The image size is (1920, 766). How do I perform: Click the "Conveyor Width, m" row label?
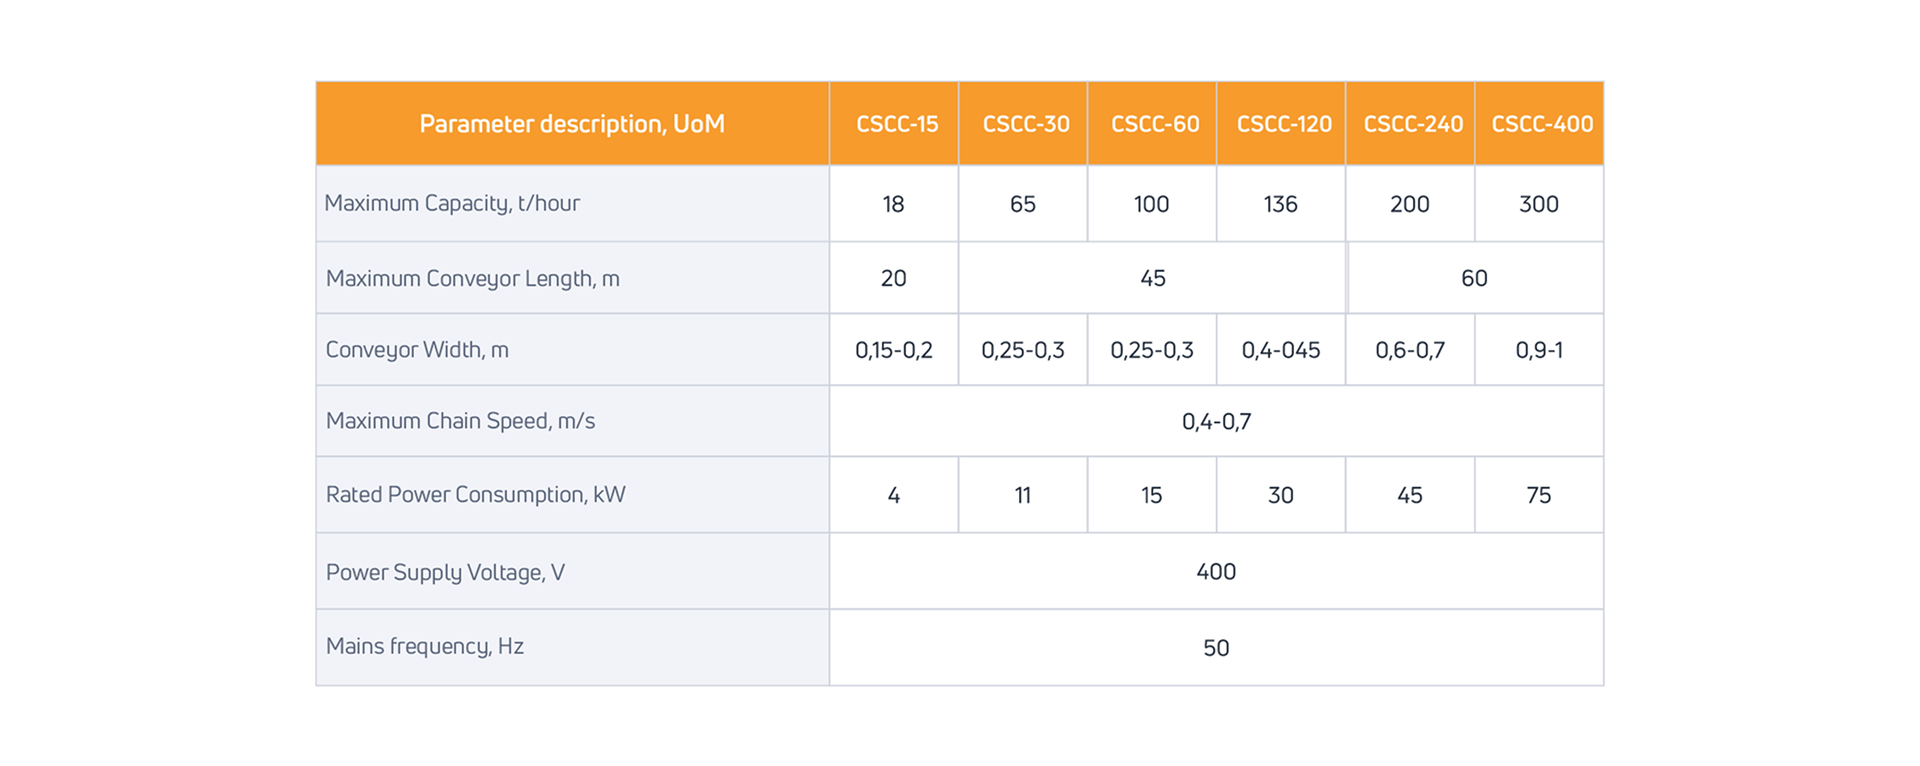pyautogui.click(x=417, y=350)
